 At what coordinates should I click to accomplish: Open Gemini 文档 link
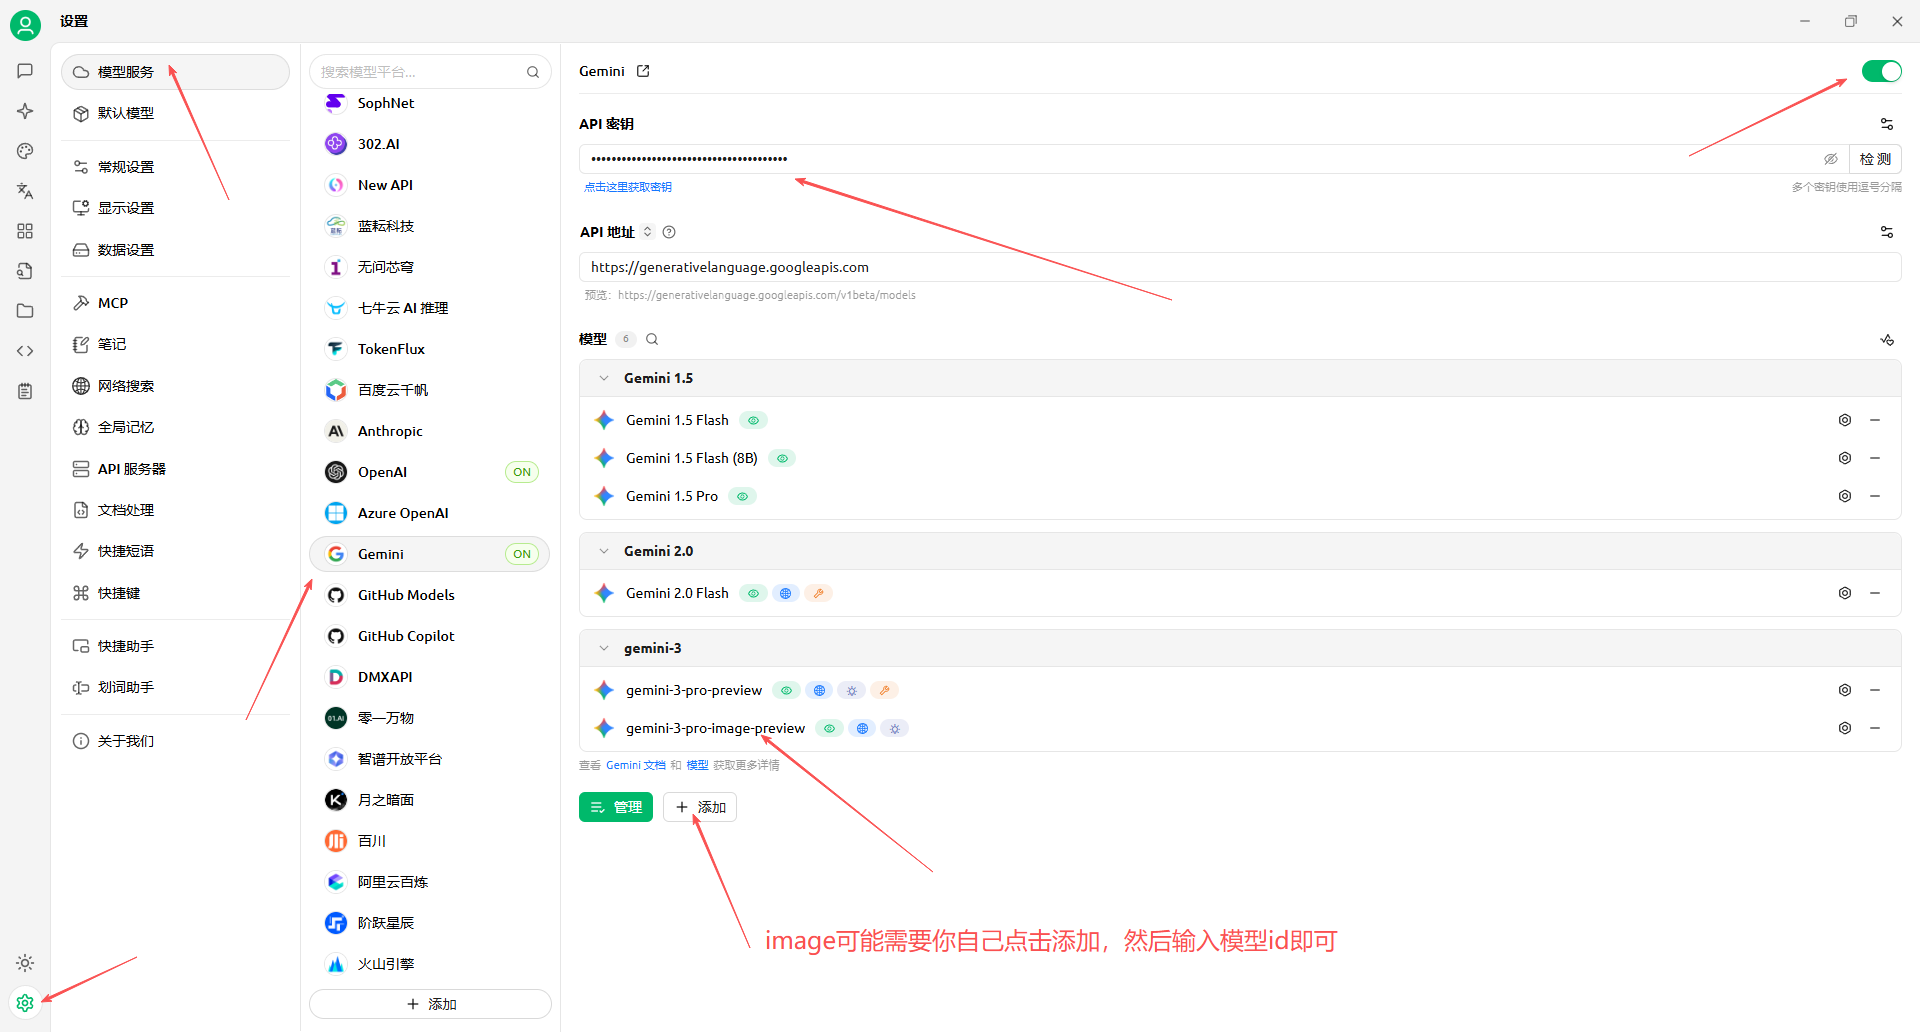point(635,765)
